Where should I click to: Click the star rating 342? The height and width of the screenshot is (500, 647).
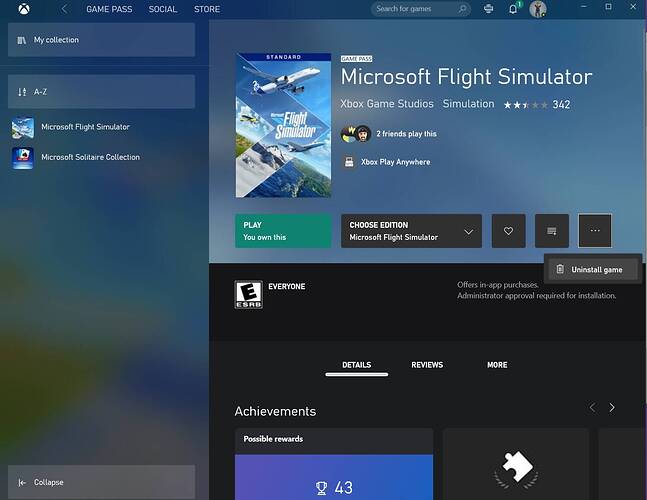tap(536, 105)
